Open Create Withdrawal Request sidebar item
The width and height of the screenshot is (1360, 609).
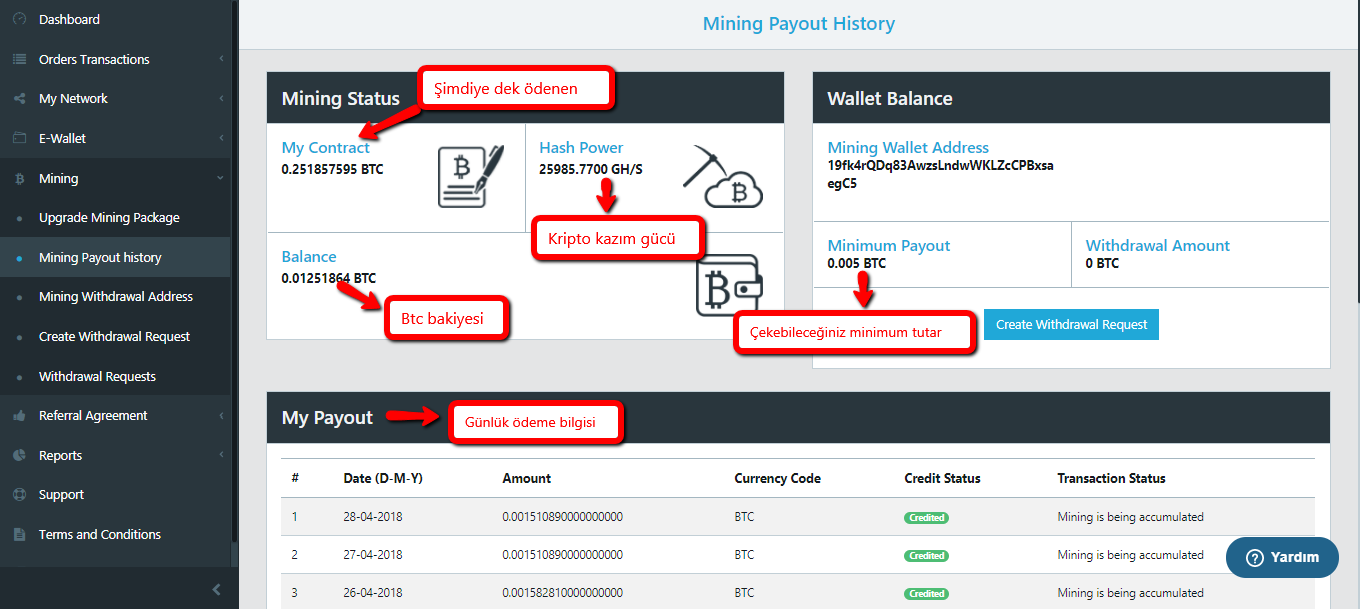(x=115, y=337)
